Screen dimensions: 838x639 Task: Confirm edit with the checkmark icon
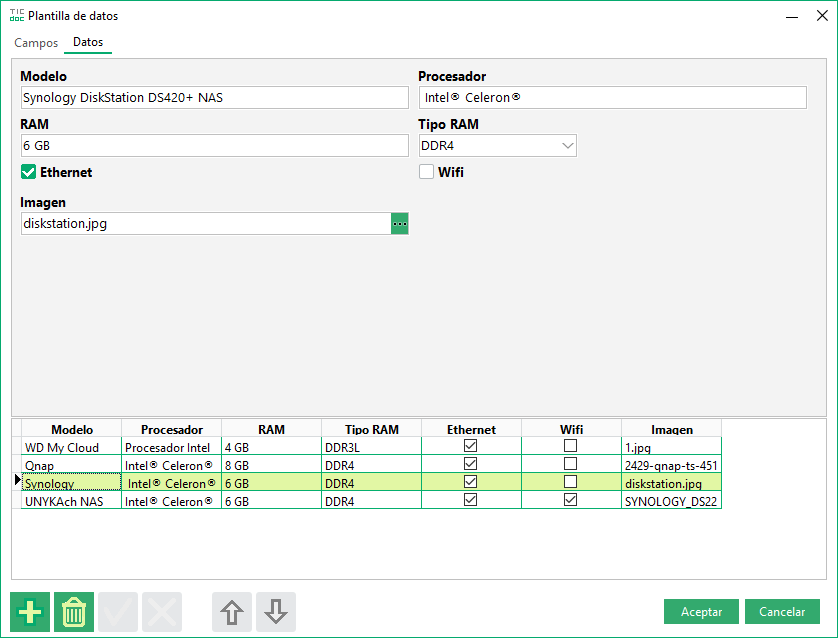click(x=118, y=612)
